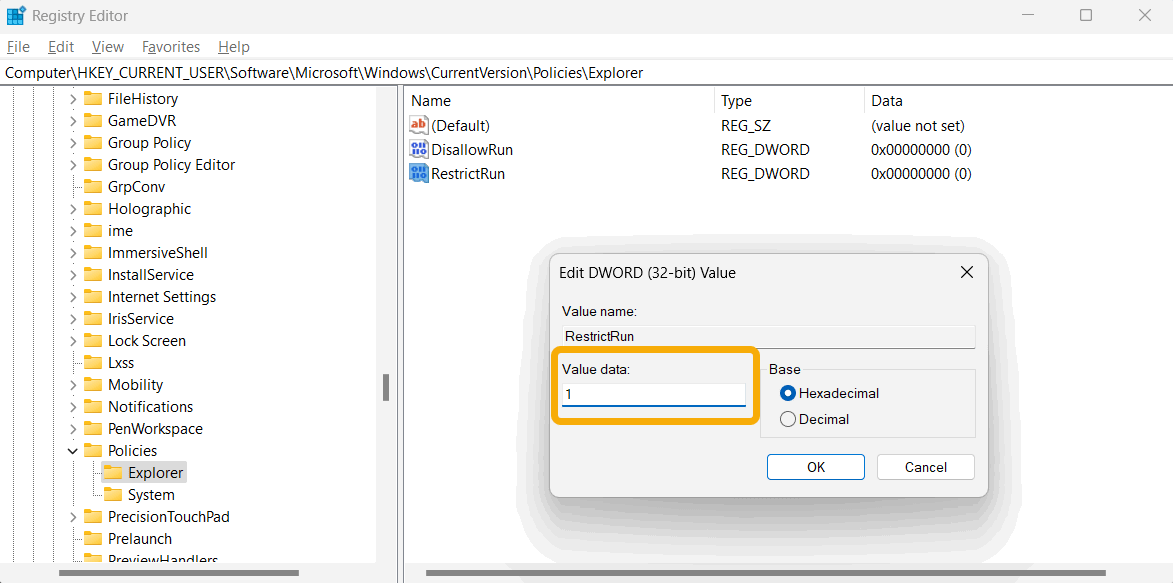This screenshot has width=1173, height=583.
Task: Click the "(value not set)" data cell
Action: pos(918,125)
